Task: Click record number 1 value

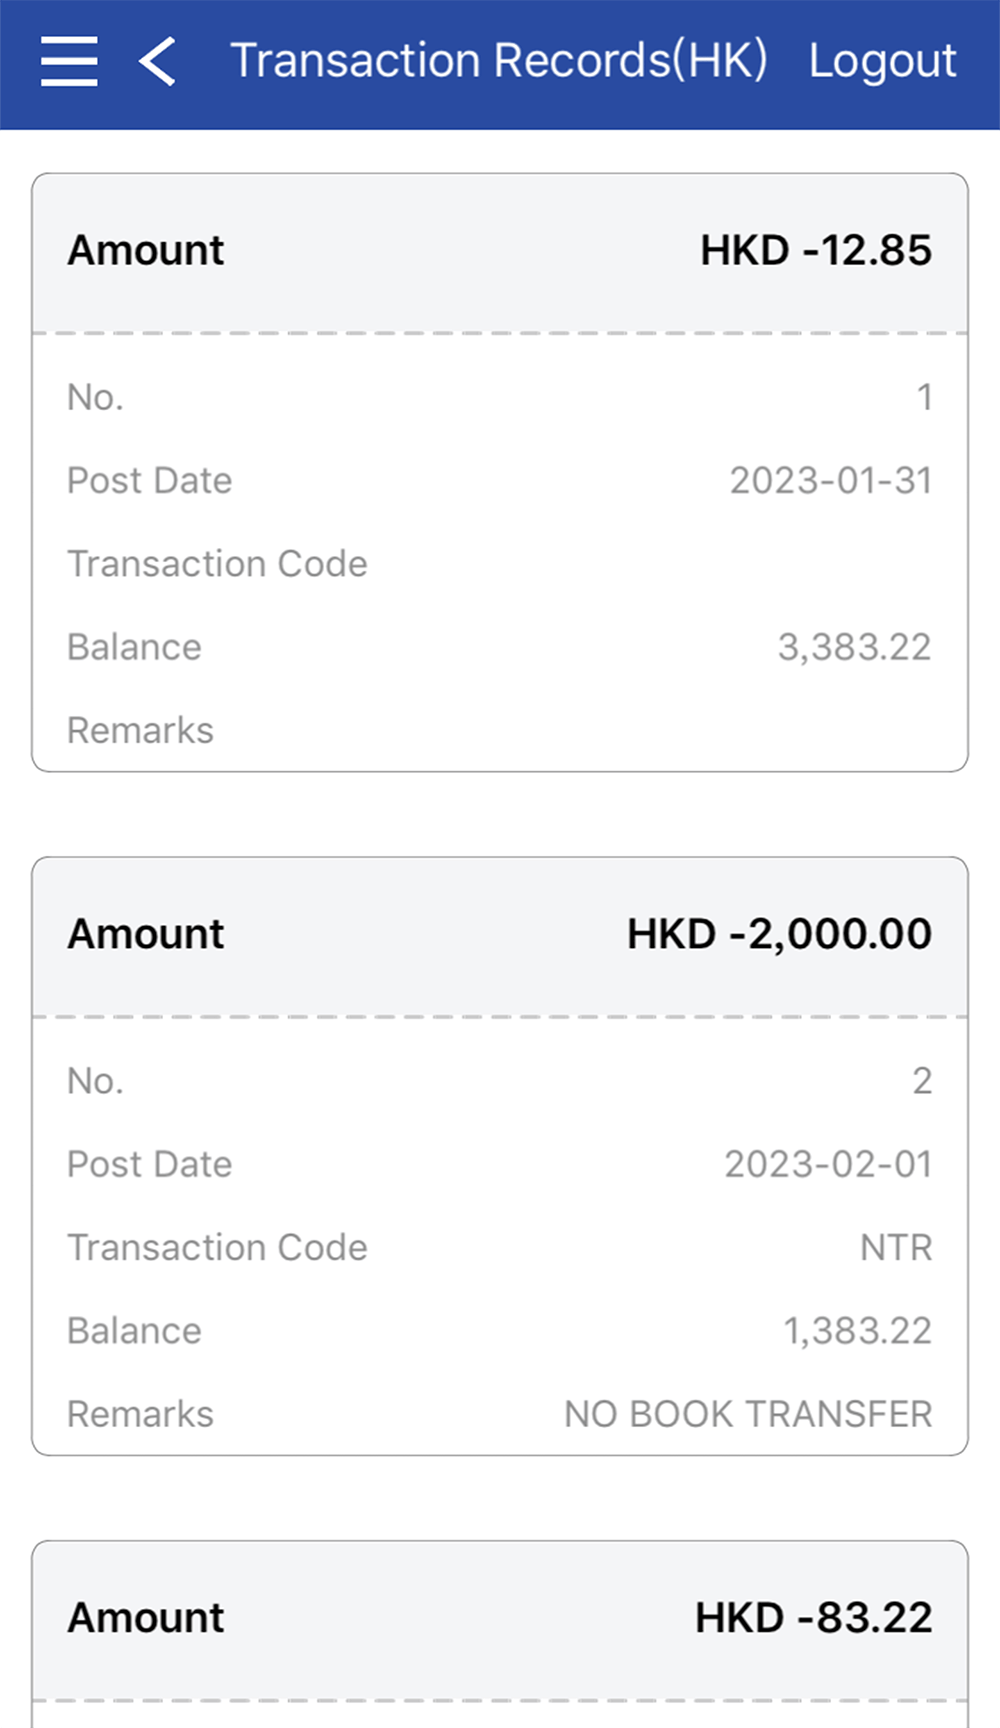Action: tap(924, 398)
